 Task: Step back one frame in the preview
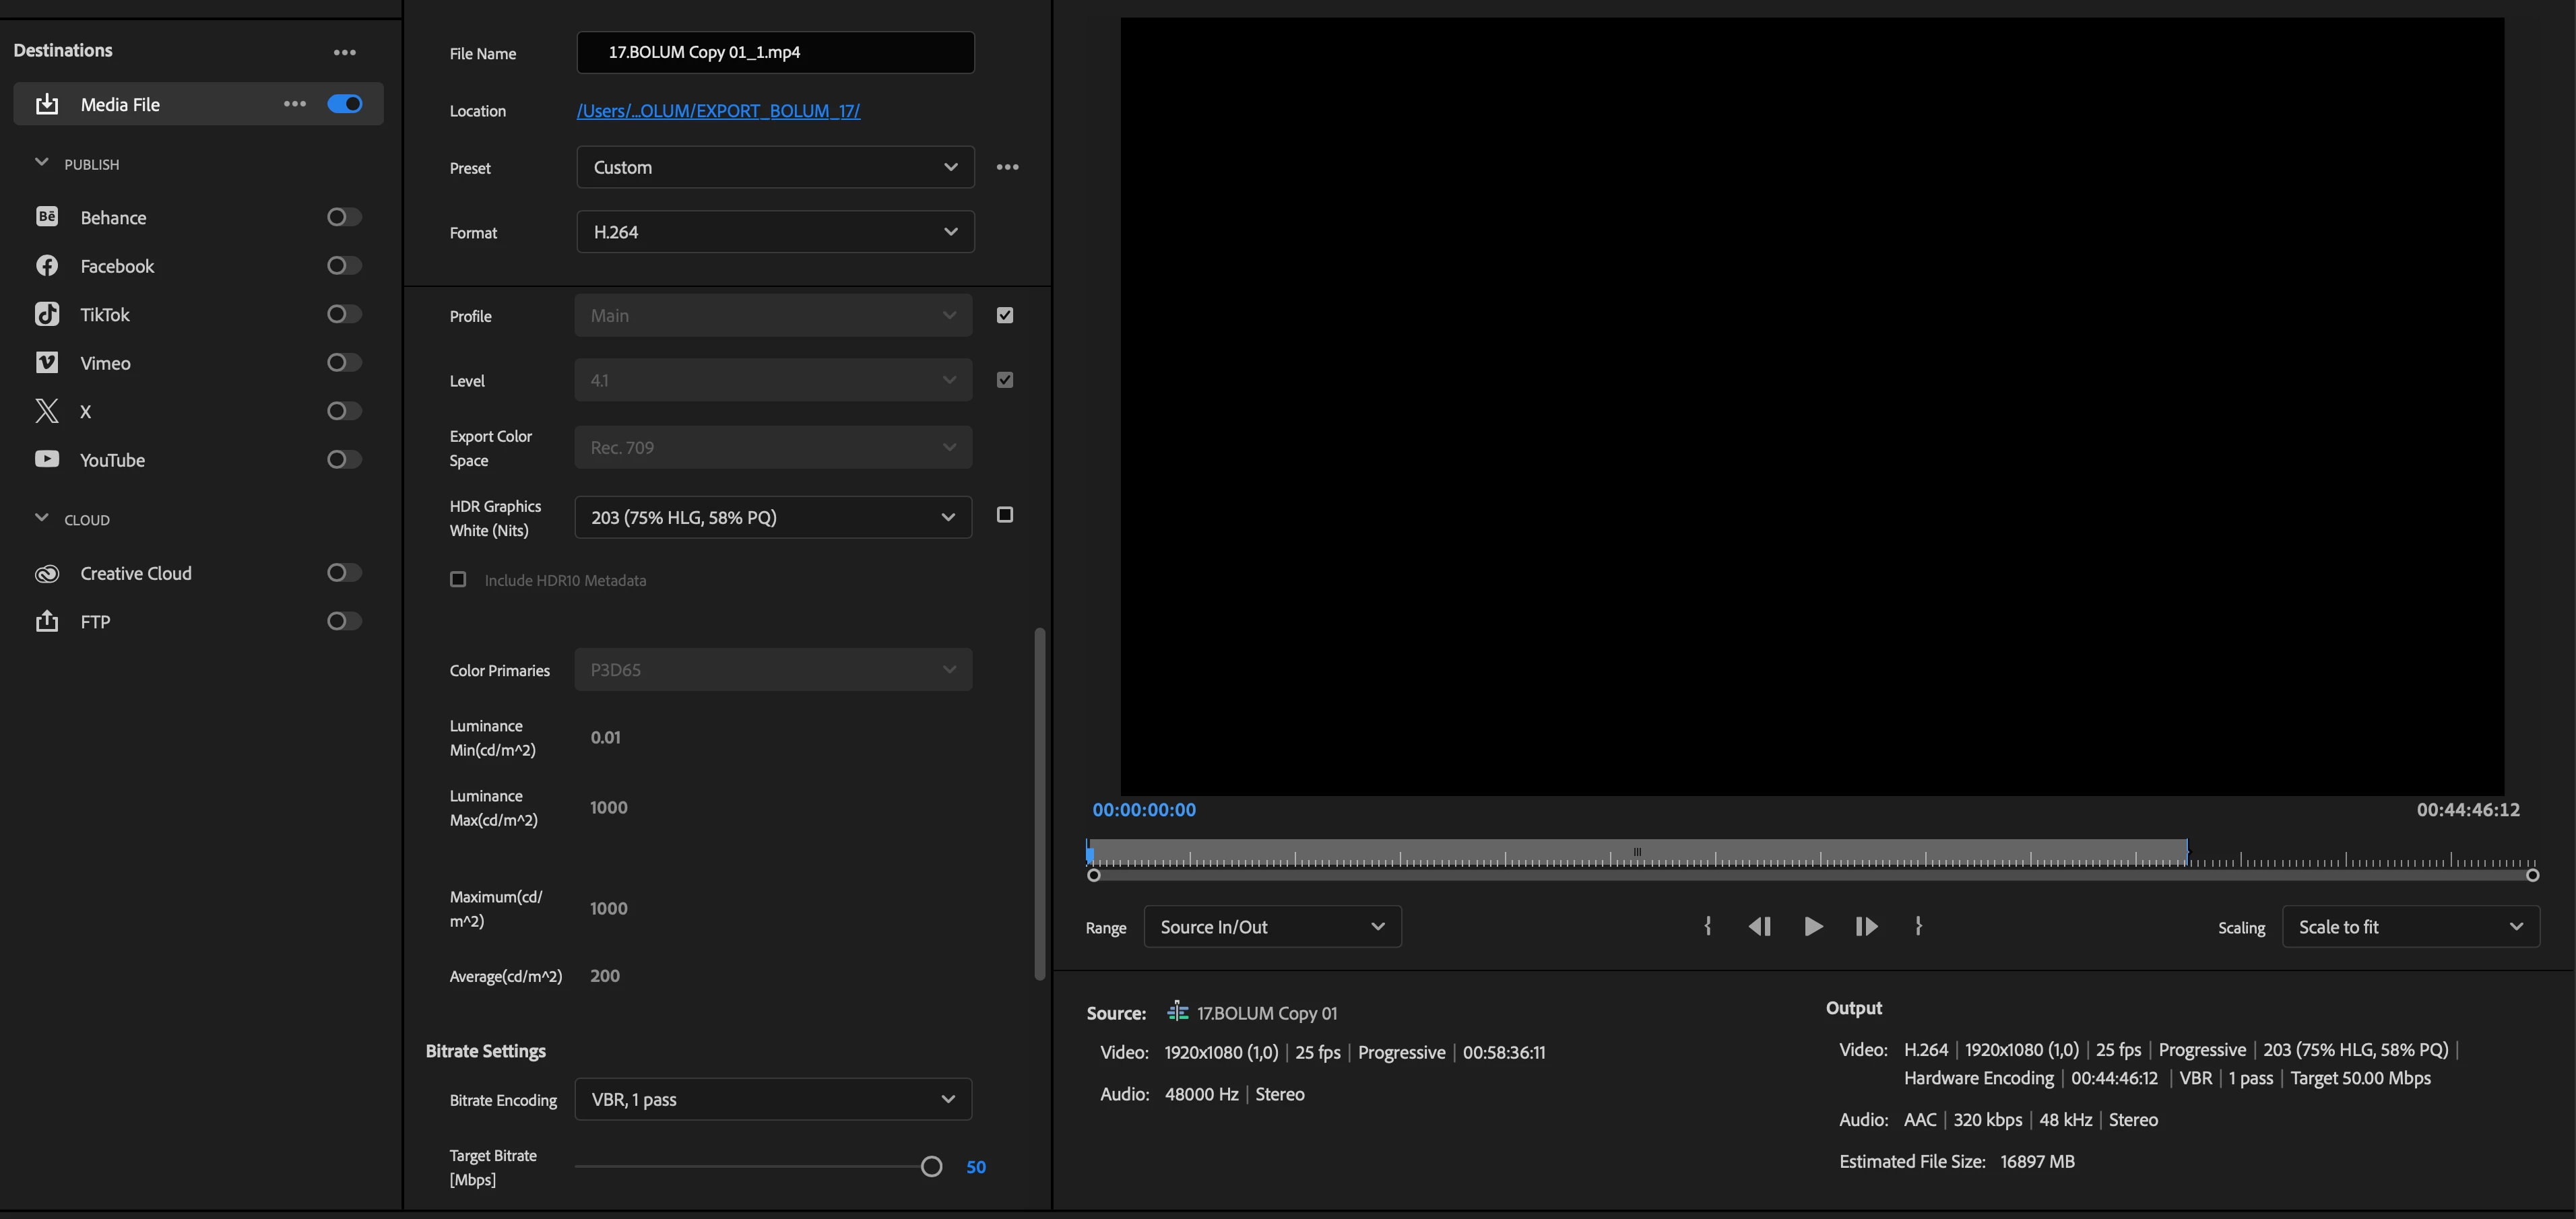click(1760, 927)
